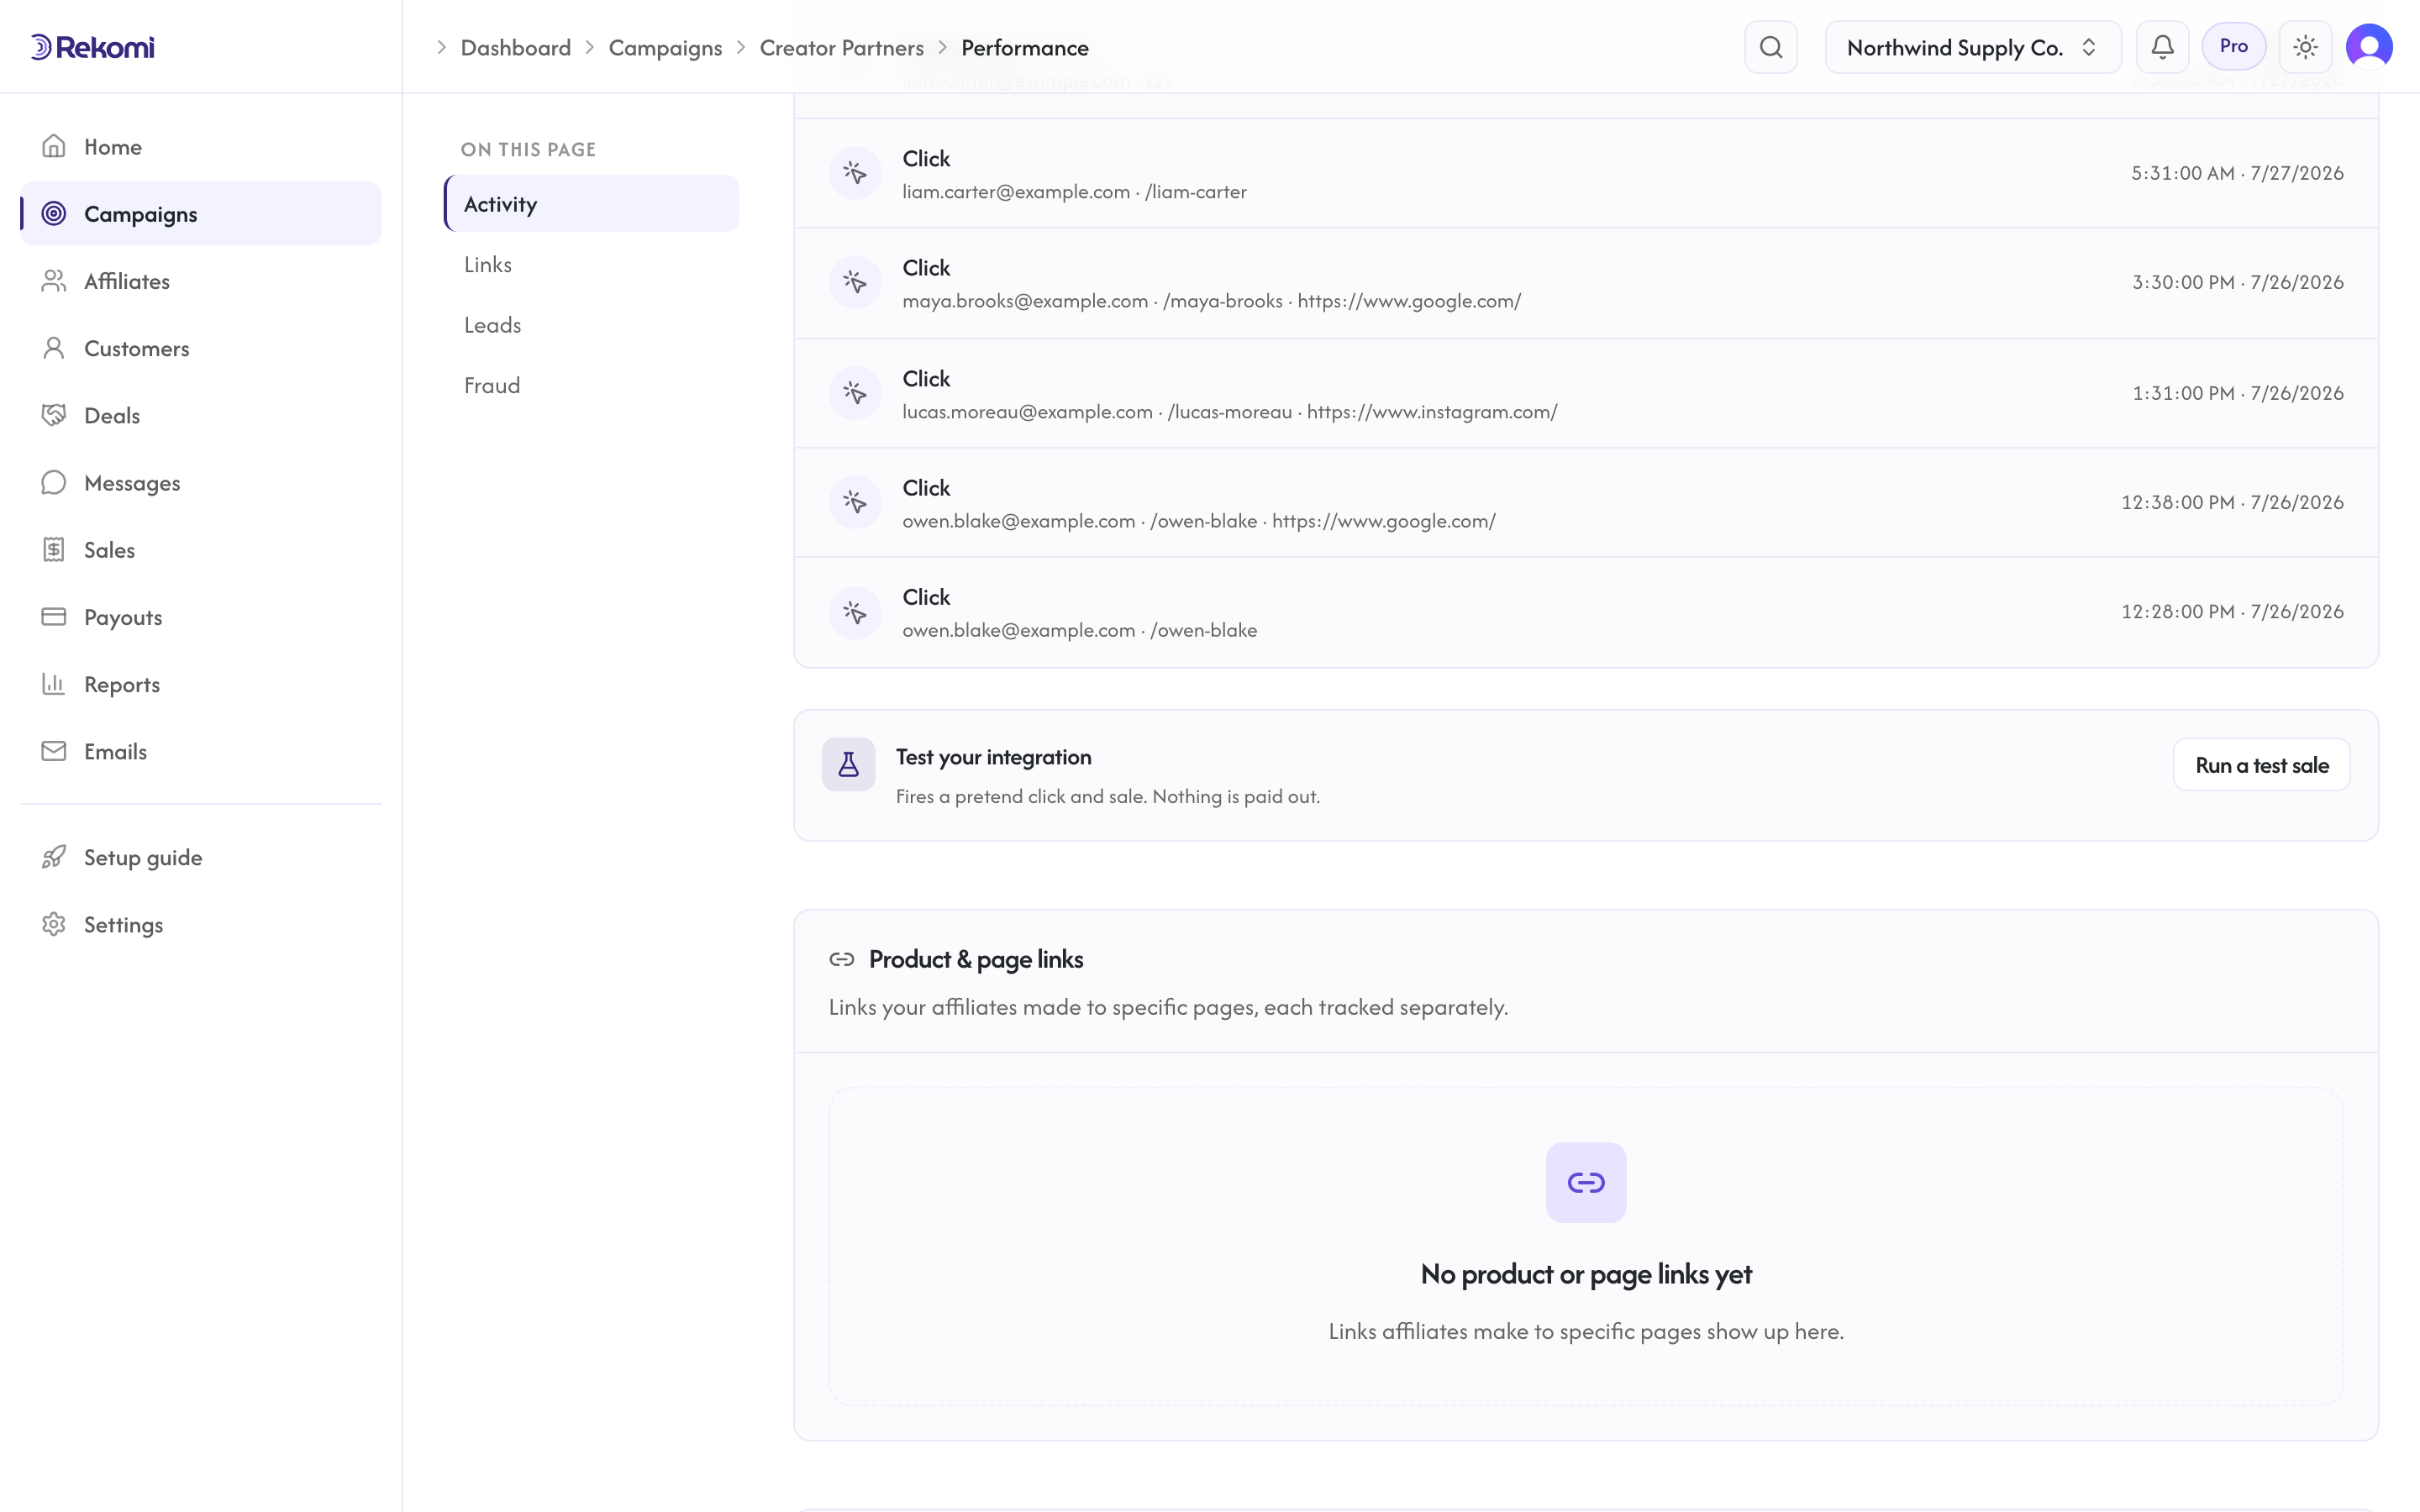
Task: Go to Creator Partners breadcrumb
Action: (x=841, y=47)
